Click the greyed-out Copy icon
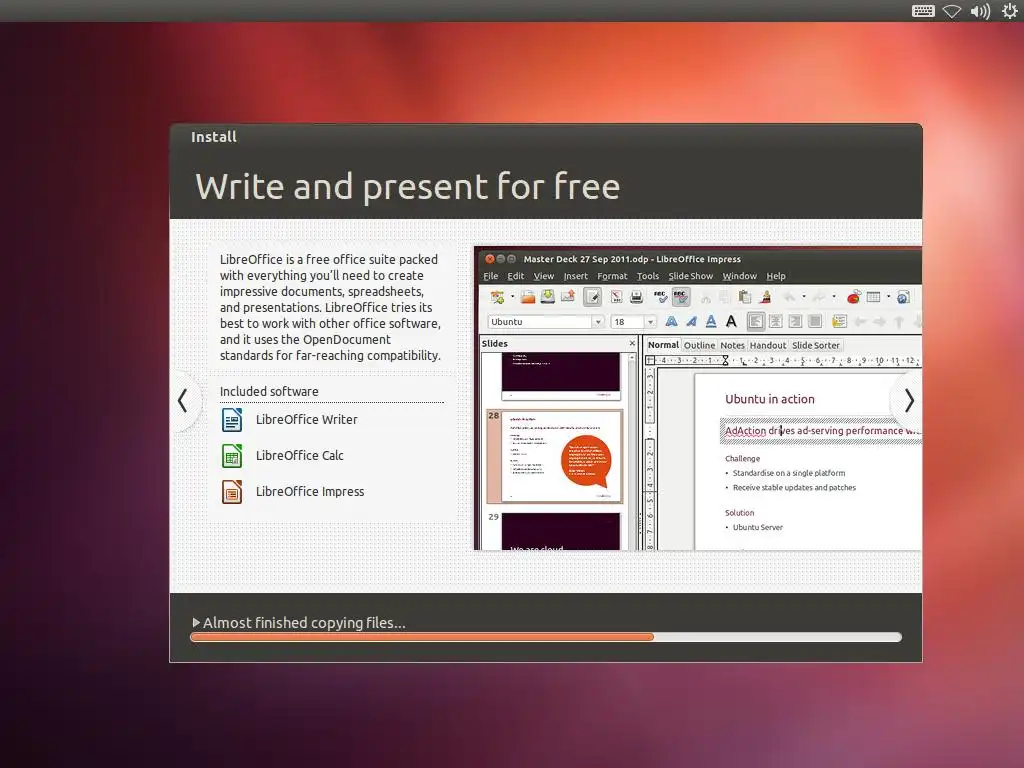 [x=724, y=298]
